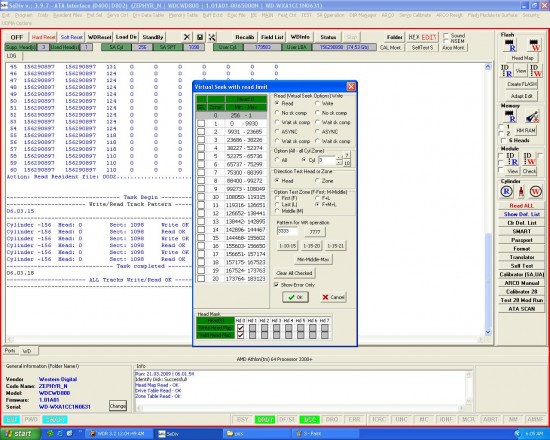Enable the Sound checkbox
This screenshot has width=550, height=440.
446,35
